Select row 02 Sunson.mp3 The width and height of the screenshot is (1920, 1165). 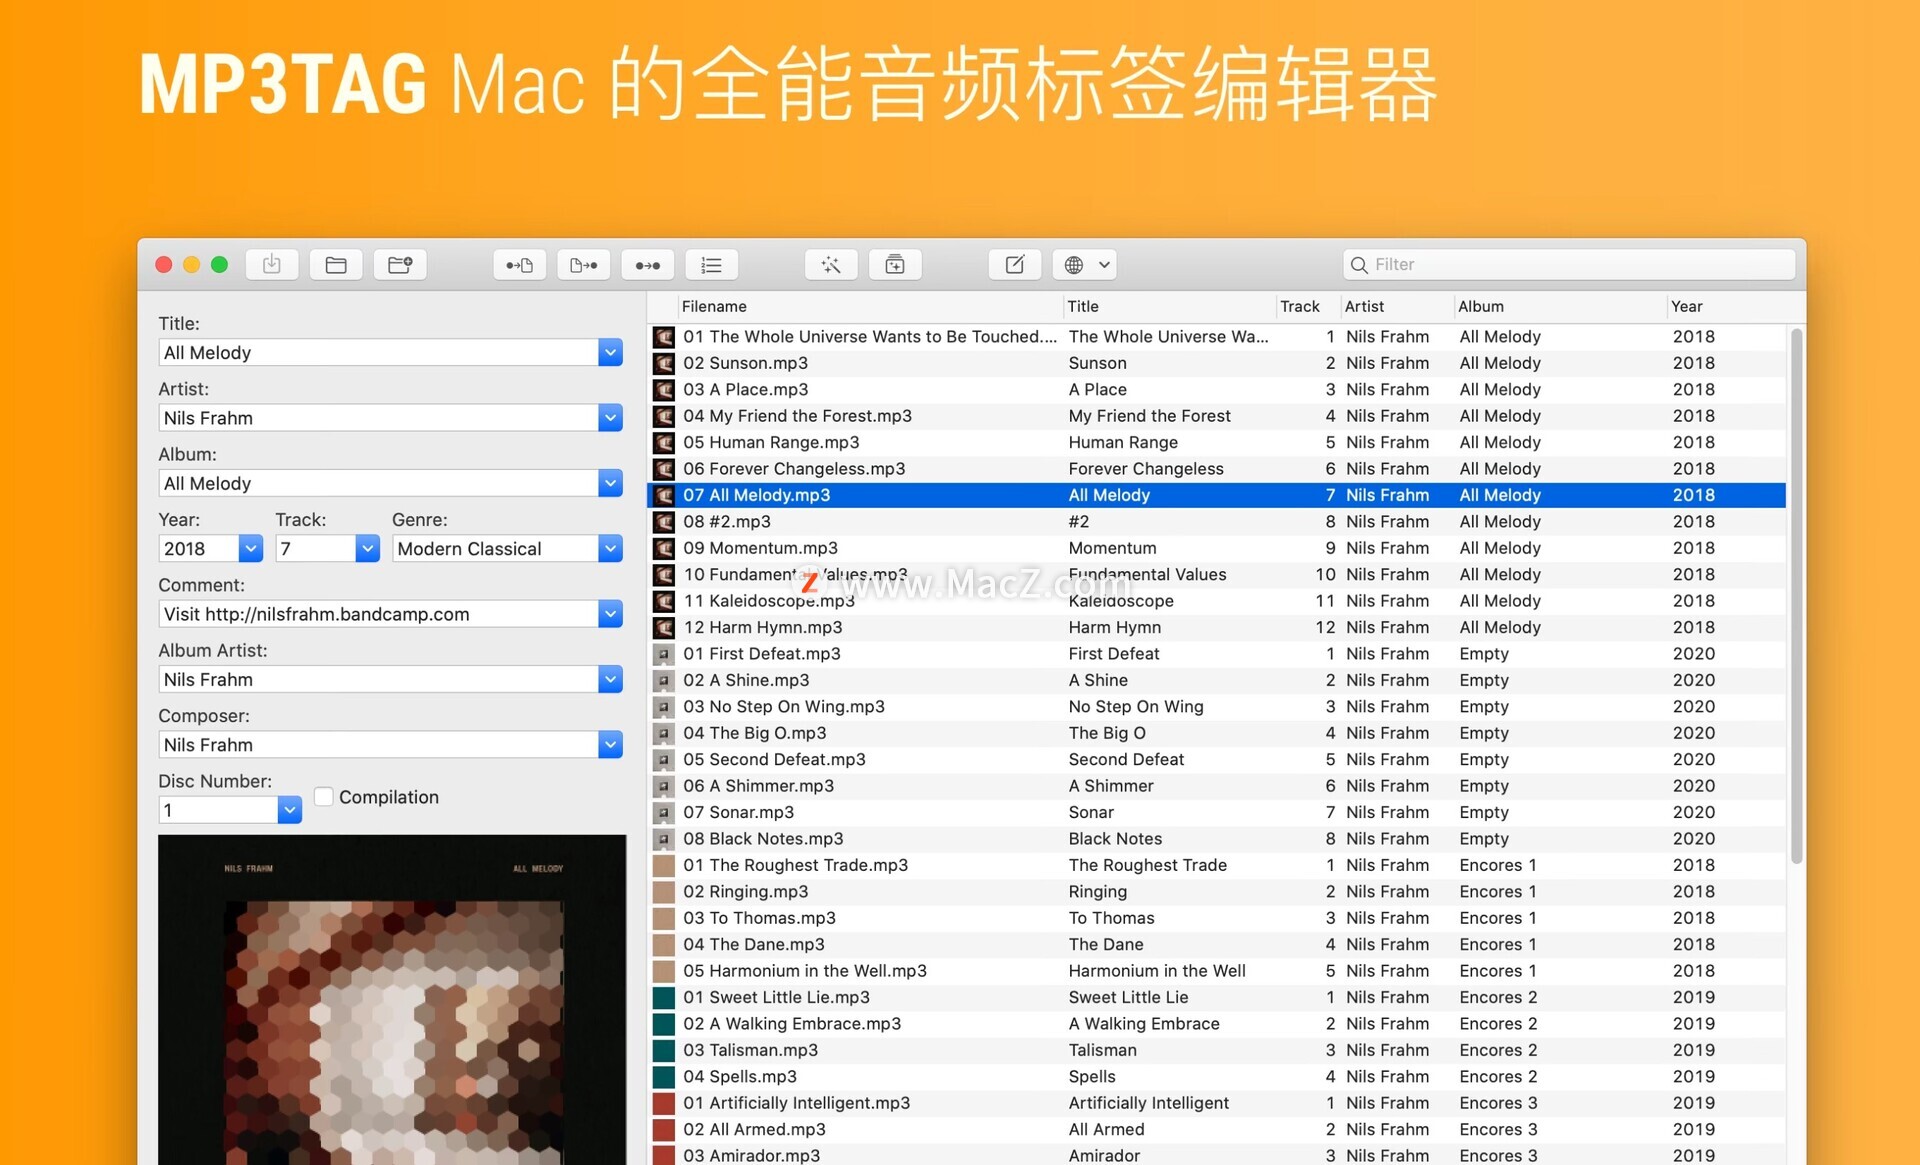pyautogui.click(x=1217, y=363)
